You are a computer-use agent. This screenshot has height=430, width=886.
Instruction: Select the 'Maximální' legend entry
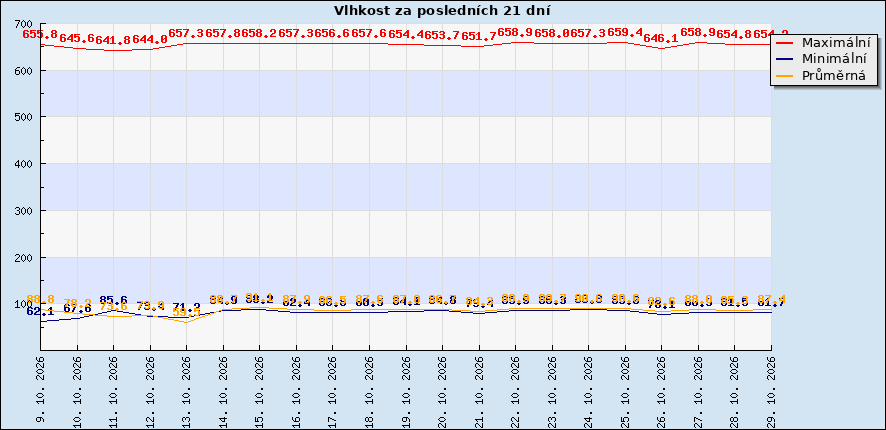[836, 43]
